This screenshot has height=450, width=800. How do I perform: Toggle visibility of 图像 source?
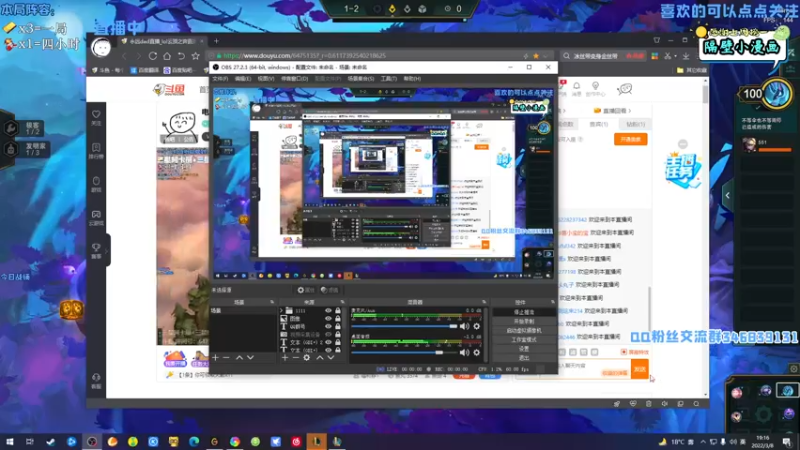(328, 318)
